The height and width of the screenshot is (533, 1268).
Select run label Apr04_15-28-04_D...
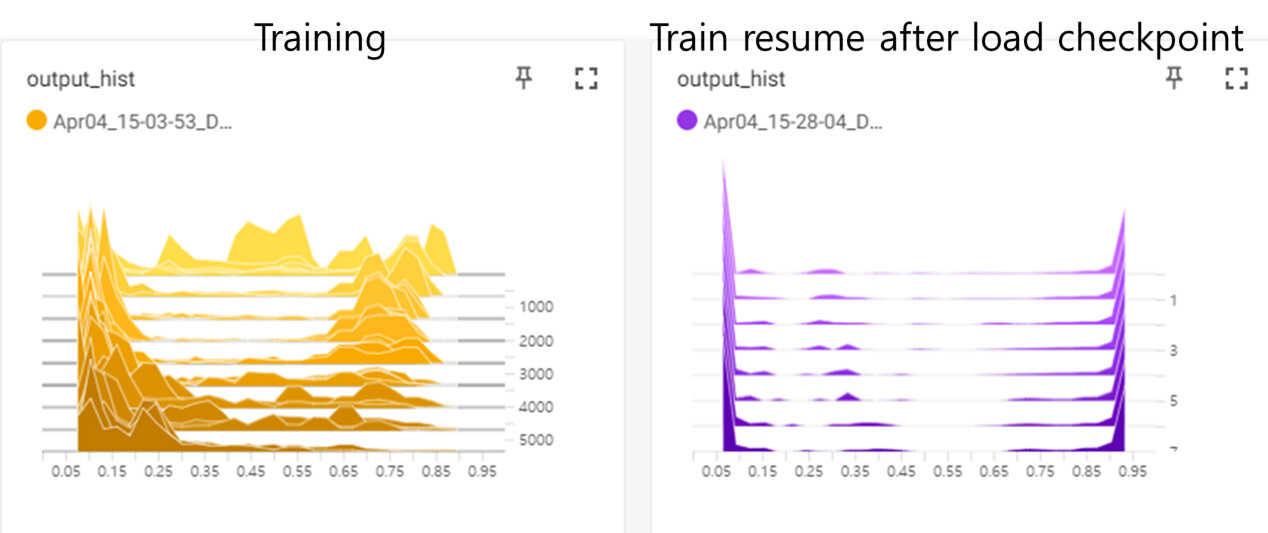(x=793, y=122)
